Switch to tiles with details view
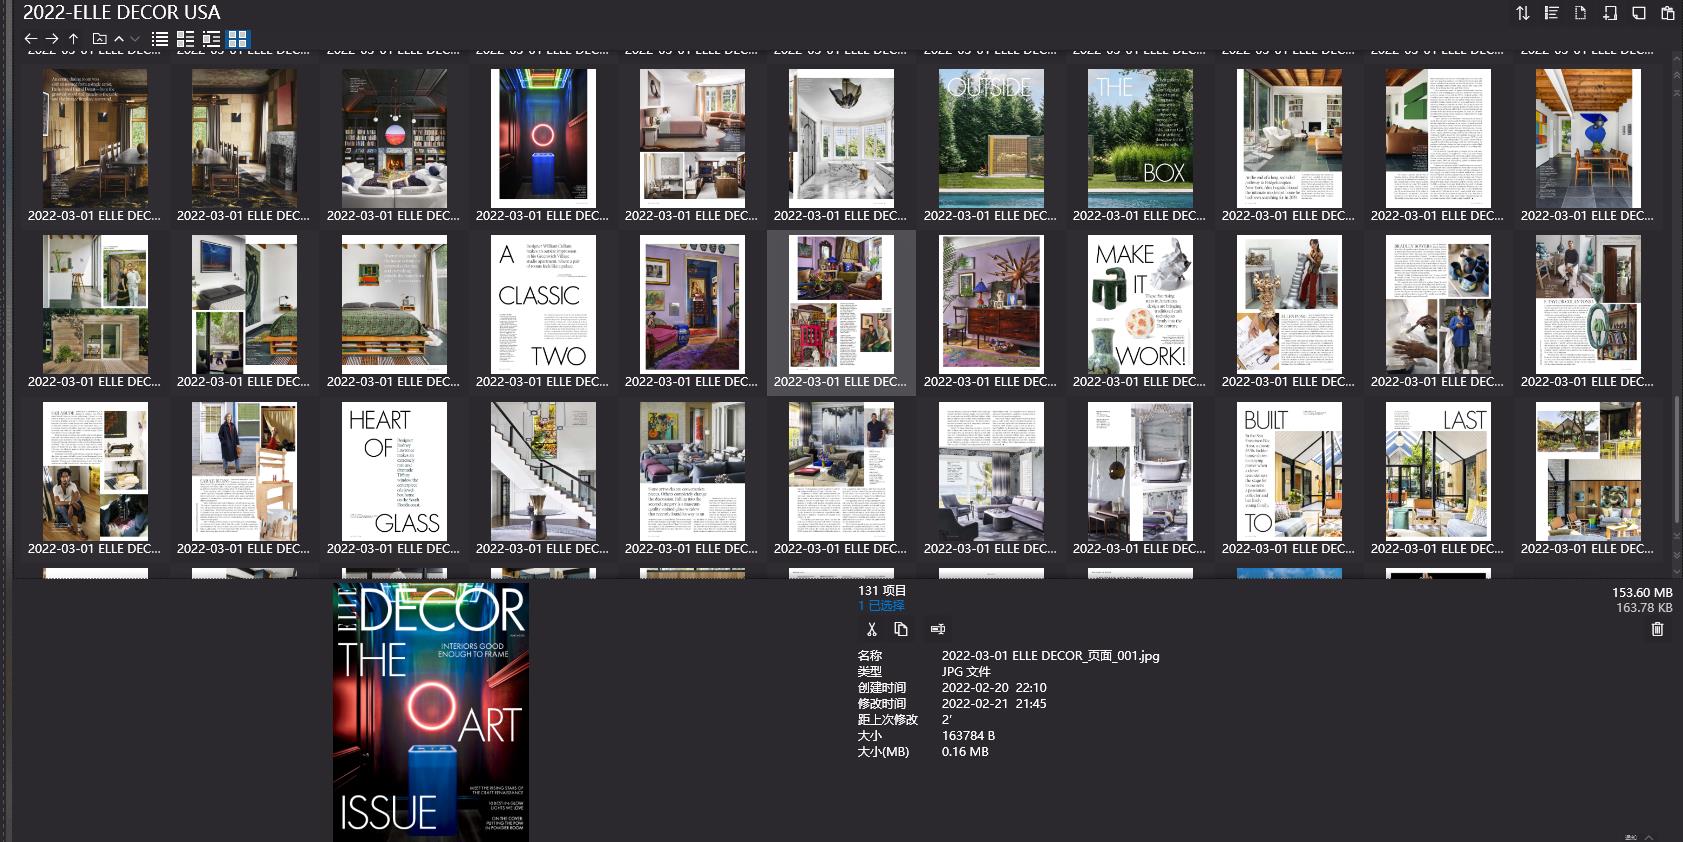The height and width of the screenshot is (842, 1683). pos(185,39)
